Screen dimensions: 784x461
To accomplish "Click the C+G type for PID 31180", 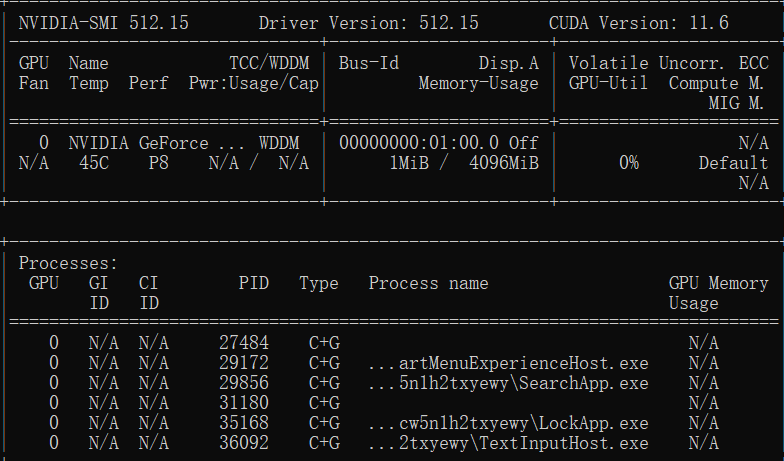I will [324, 403].
